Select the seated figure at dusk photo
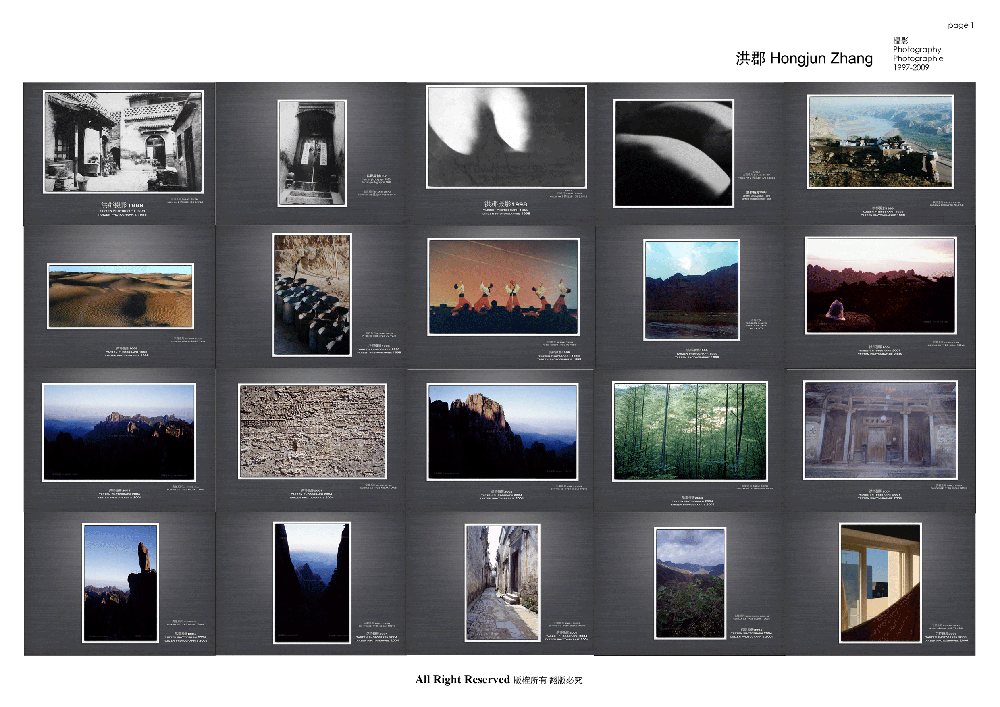Image resolution: width=1000 pixels, height=707 pixels. (x=880, y=285)
